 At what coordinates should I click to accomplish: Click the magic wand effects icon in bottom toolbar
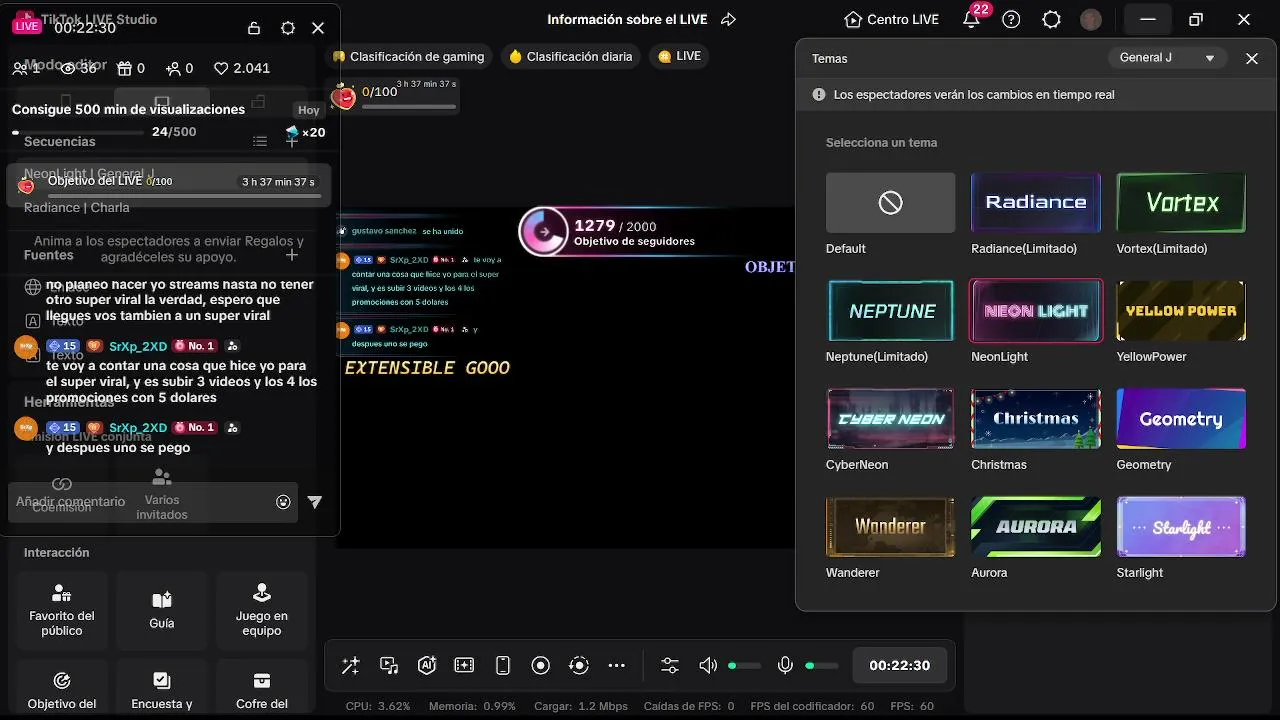click(x=350, y=665)
